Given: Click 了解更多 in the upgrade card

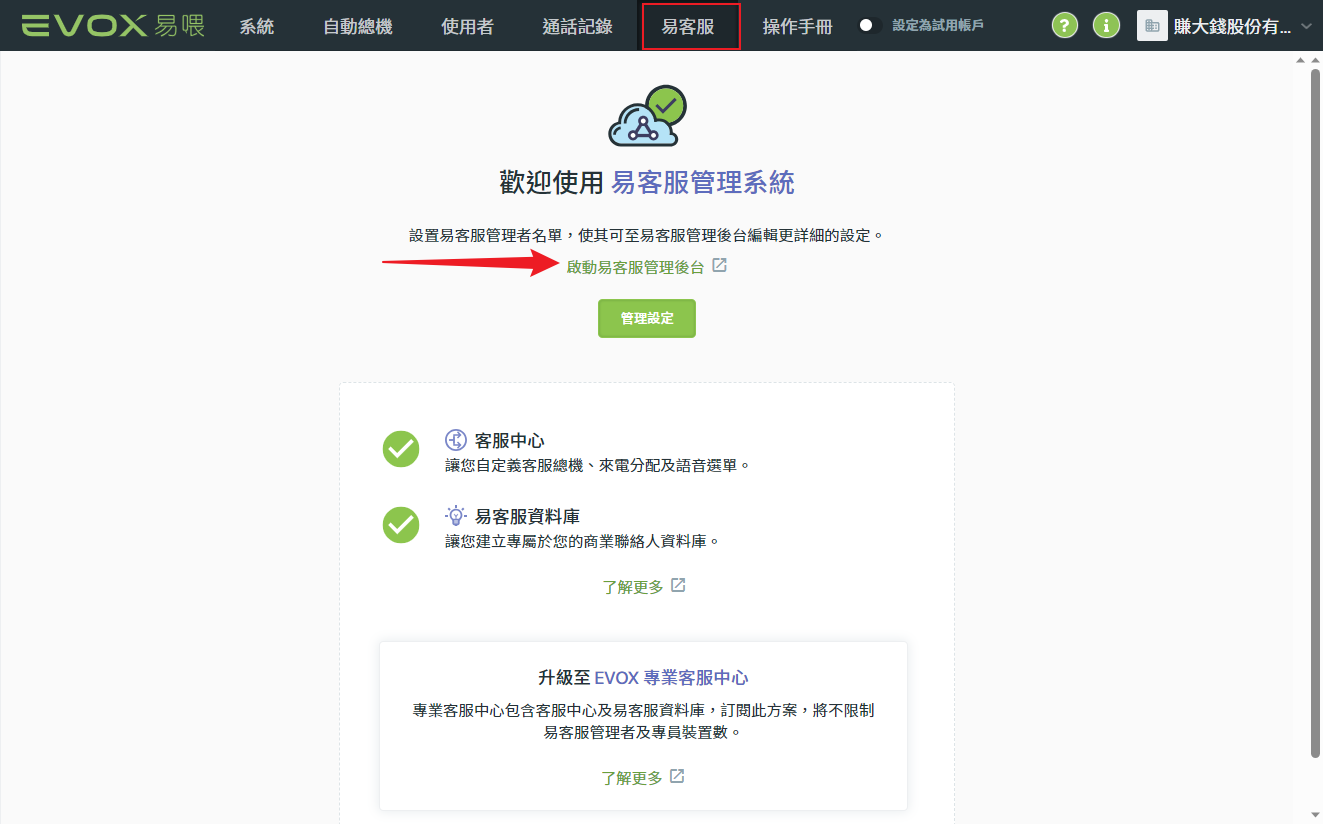Looking at the screenshot, I should click(x=632, y=778).
